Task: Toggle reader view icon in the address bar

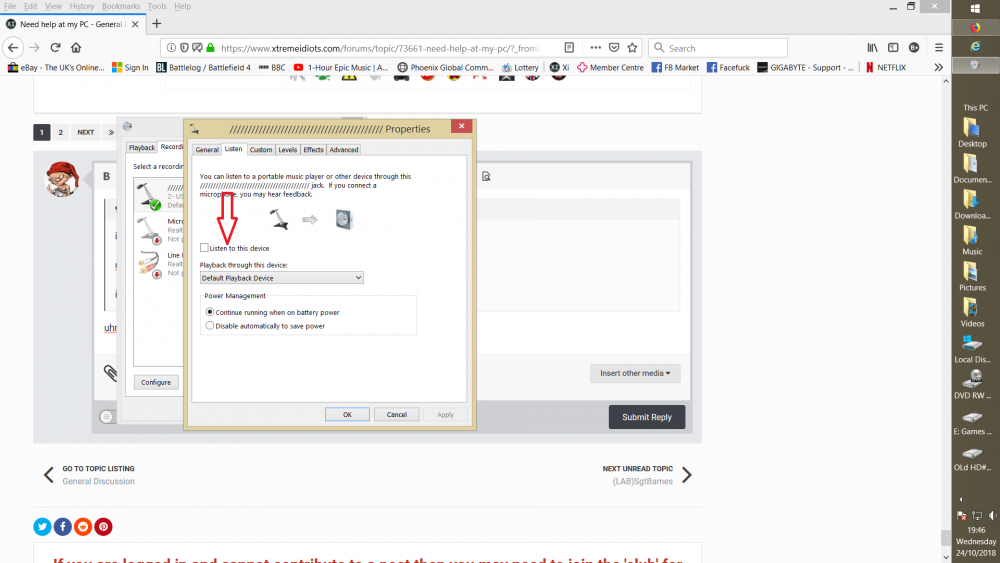Action: pos(570,48)
